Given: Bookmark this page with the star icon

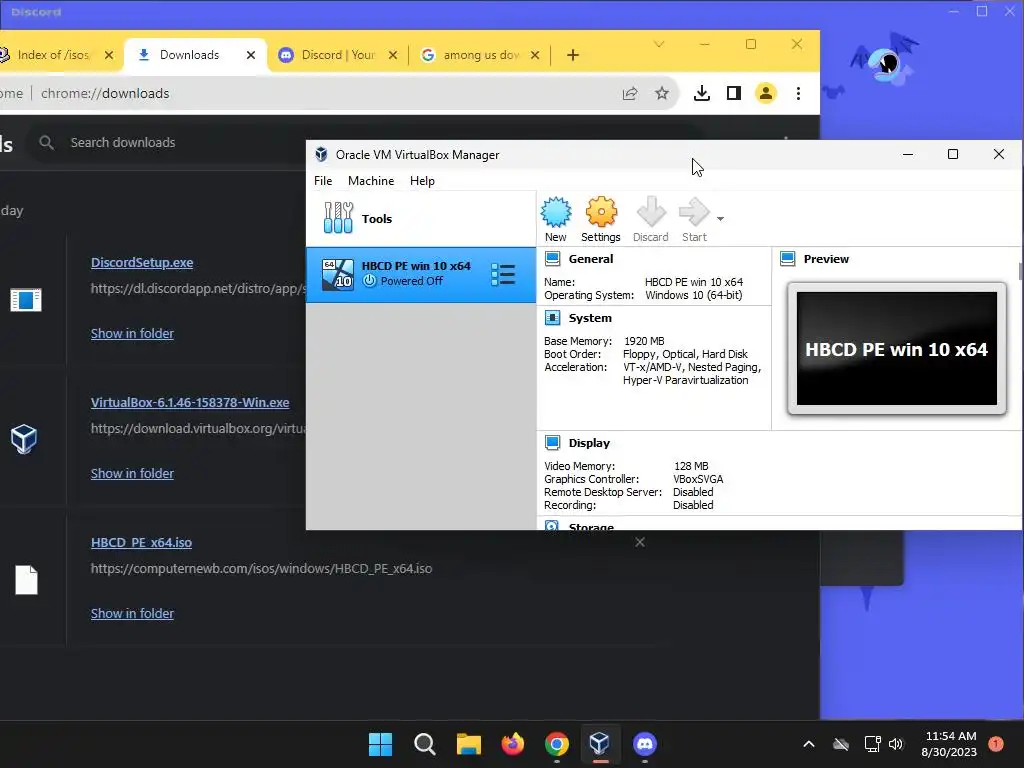Looking at the screenshot, I should point(662,93).
